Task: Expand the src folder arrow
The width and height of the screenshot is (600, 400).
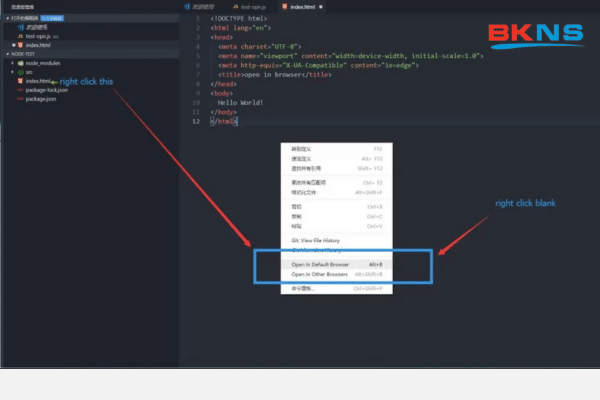Action: click(x=13, y=72)
